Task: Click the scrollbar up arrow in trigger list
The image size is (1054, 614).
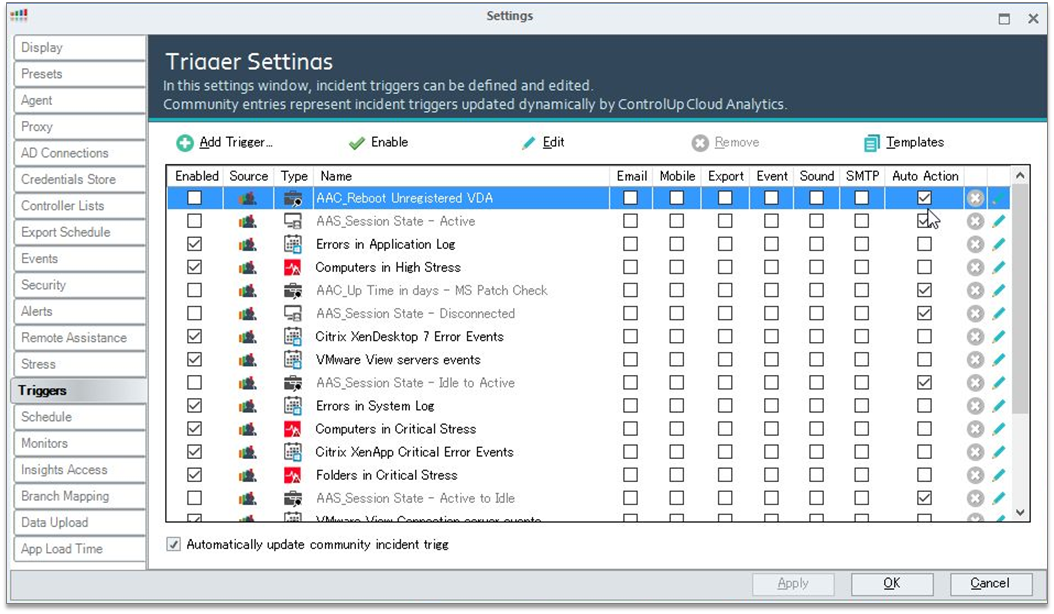Action: (x=1020, y=176)
